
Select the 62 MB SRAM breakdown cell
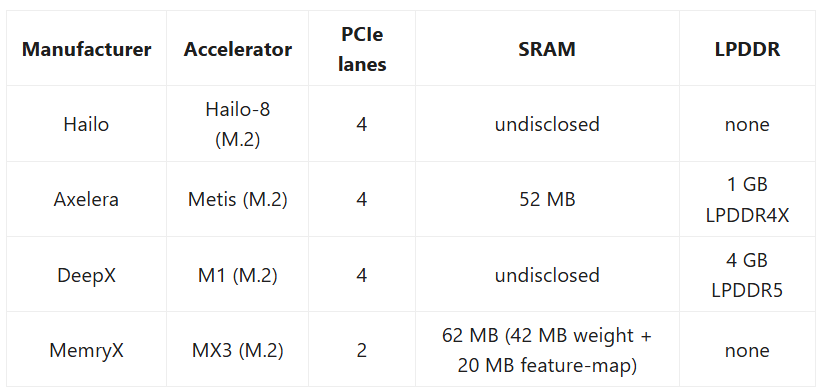(547, 350)
